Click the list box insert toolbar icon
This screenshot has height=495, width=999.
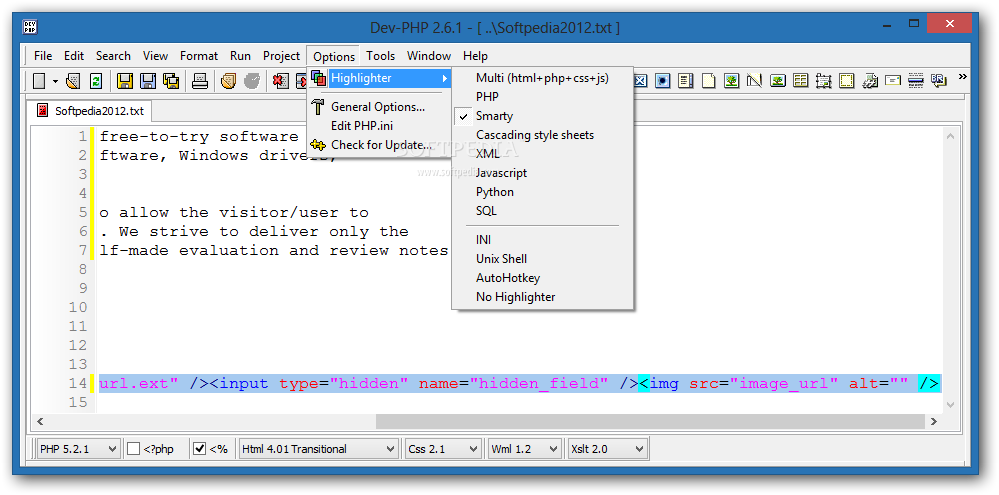pos(686,81)
